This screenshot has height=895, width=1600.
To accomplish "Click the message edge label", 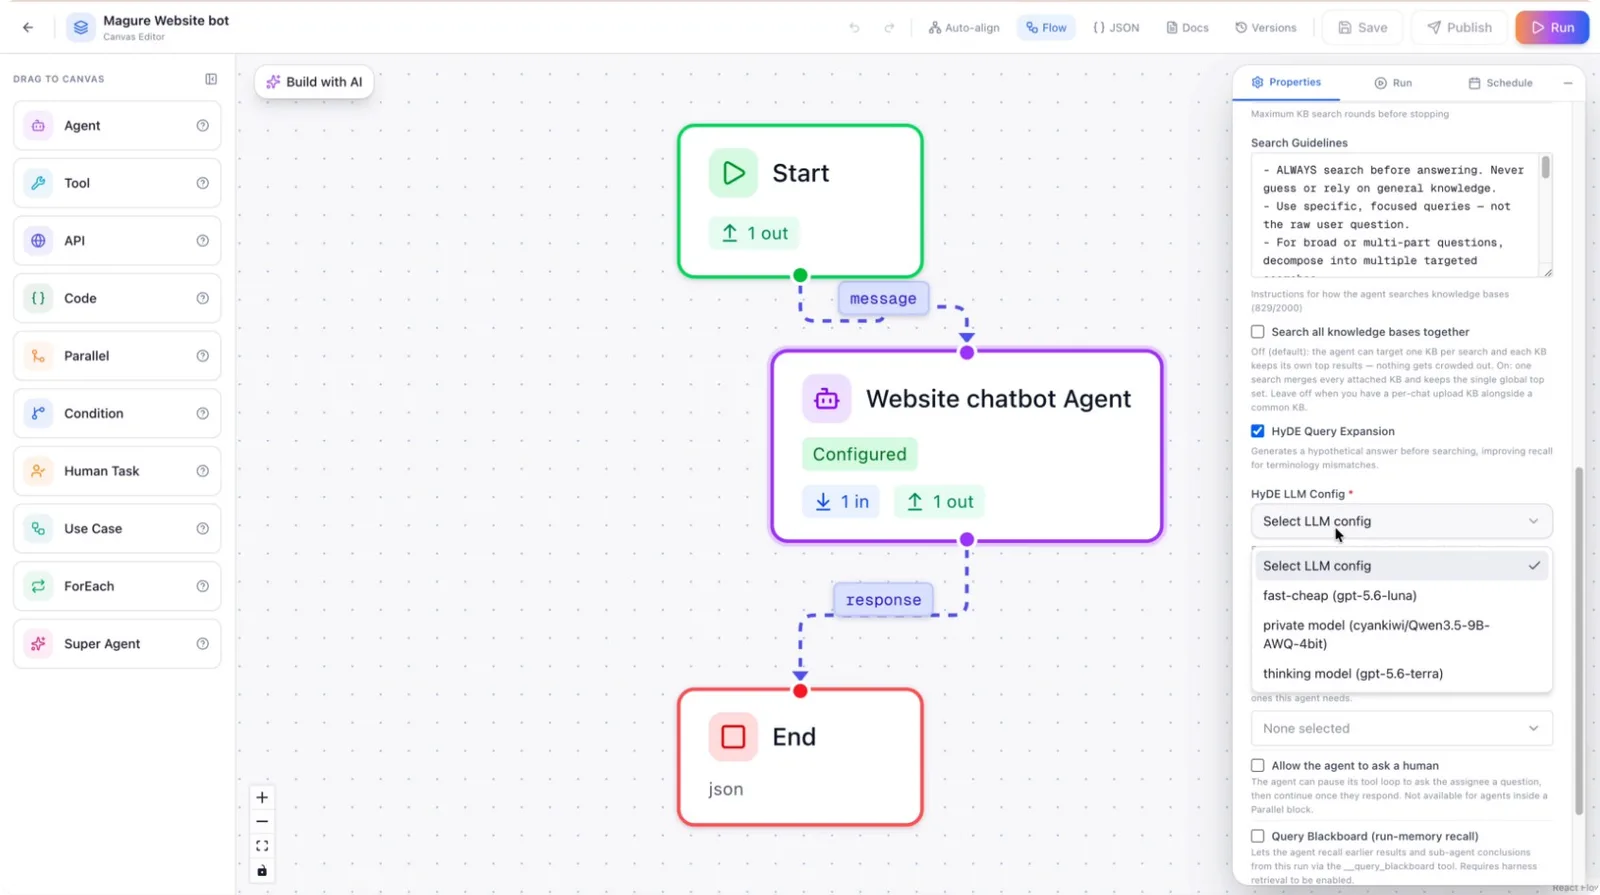I will (x=883, y=298).
